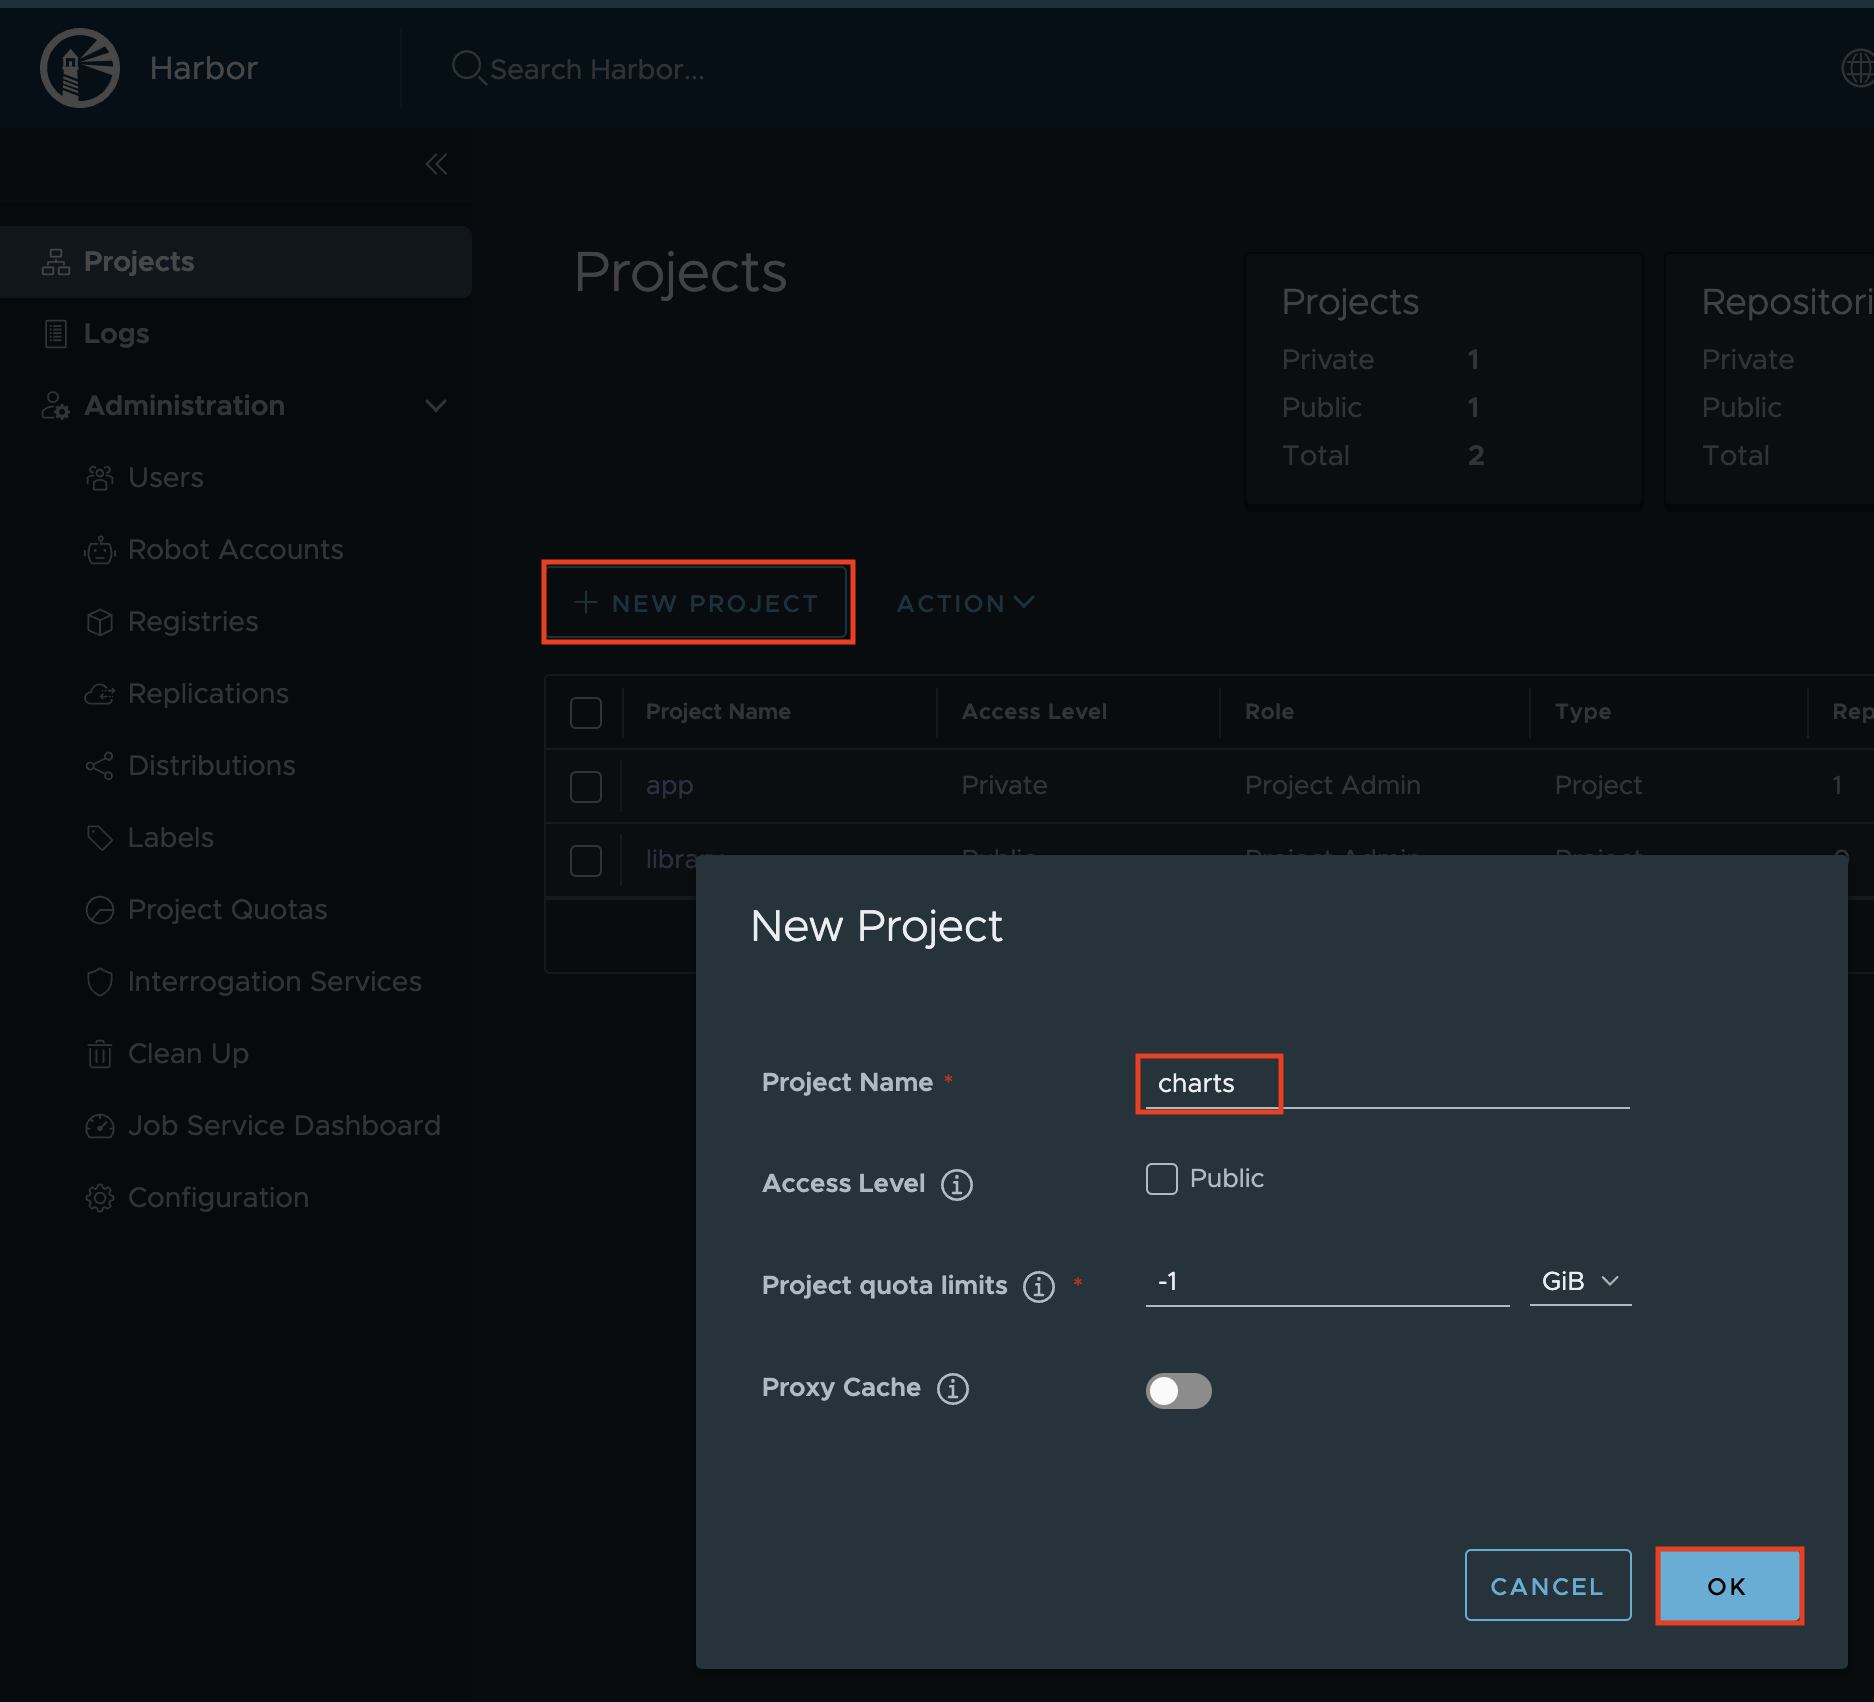This screenshot has height=1702, width=1874.
Task: Click the Job Service Dashboard gauge icon
Action: [x=100, y=1126]
